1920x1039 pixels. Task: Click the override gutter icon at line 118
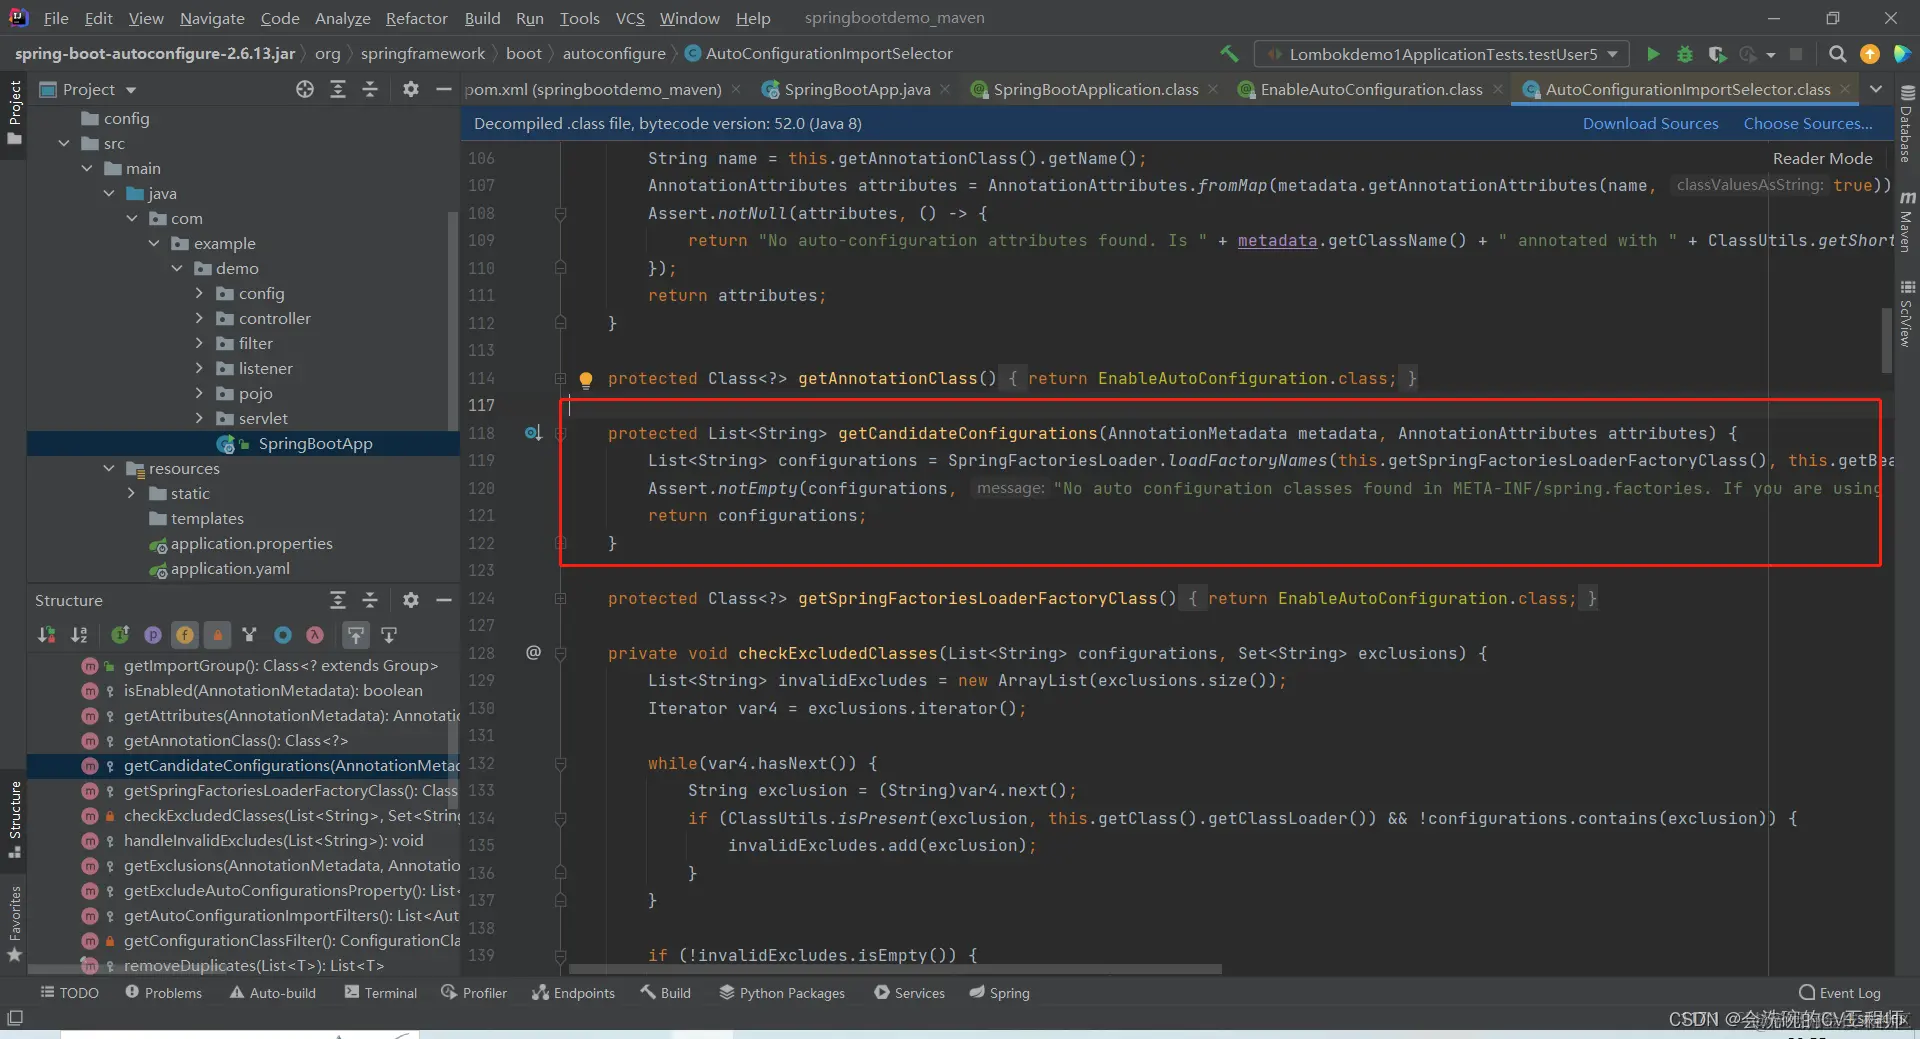tap(533, 433)
